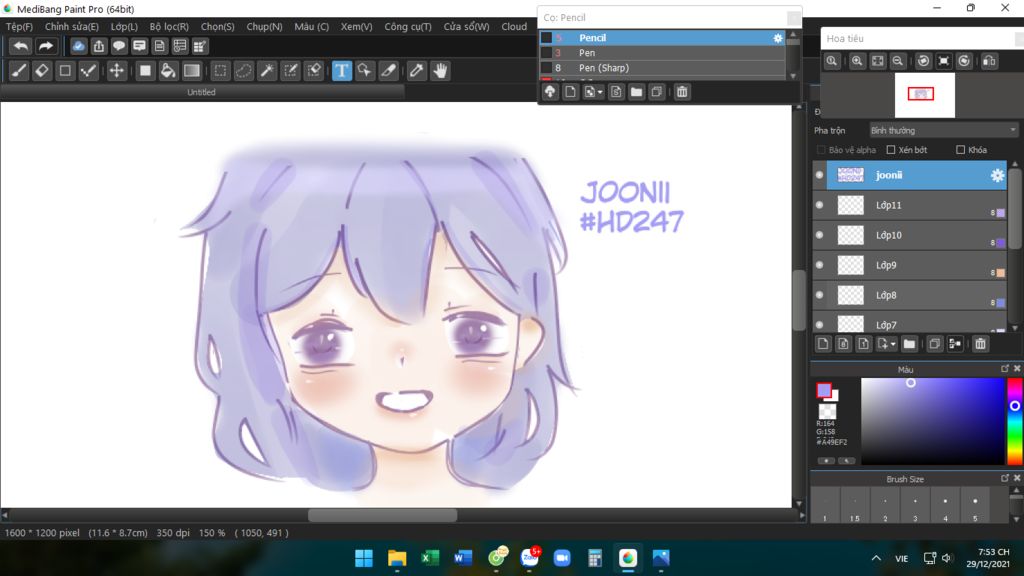Click the Redo arrow
Viewport: 1024px width, 576px height.
[45, 46]
